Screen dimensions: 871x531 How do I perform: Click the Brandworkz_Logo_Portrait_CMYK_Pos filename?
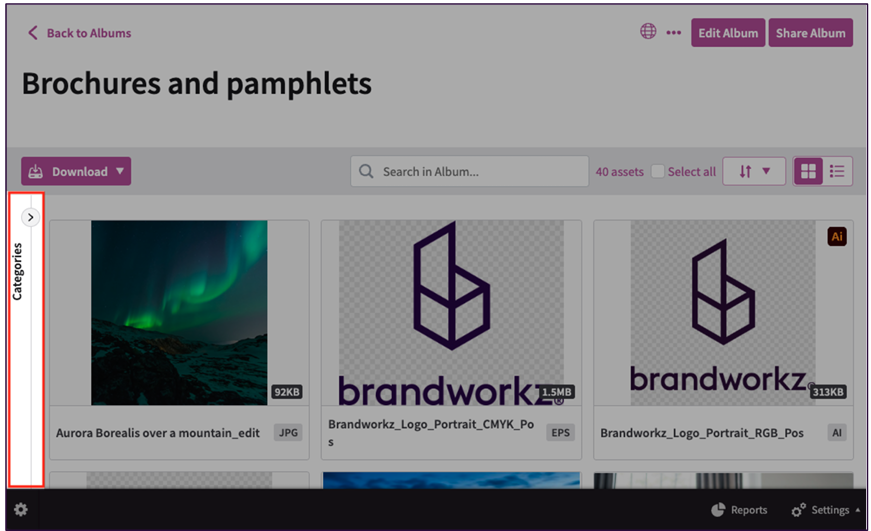point(431,433)
